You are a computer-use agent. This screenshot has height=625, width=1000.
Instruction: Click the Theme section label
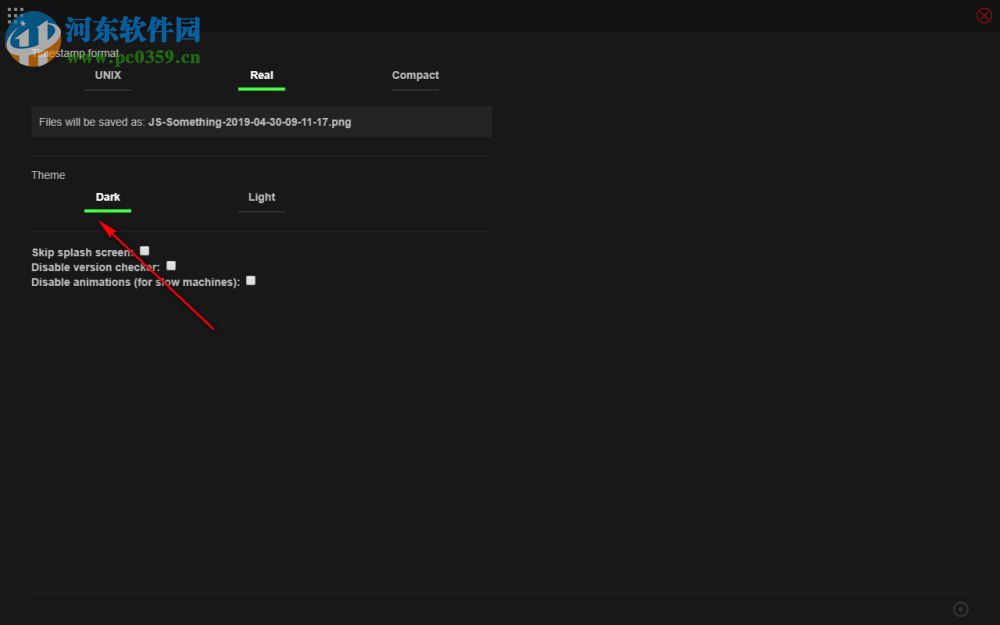point(48,175)
